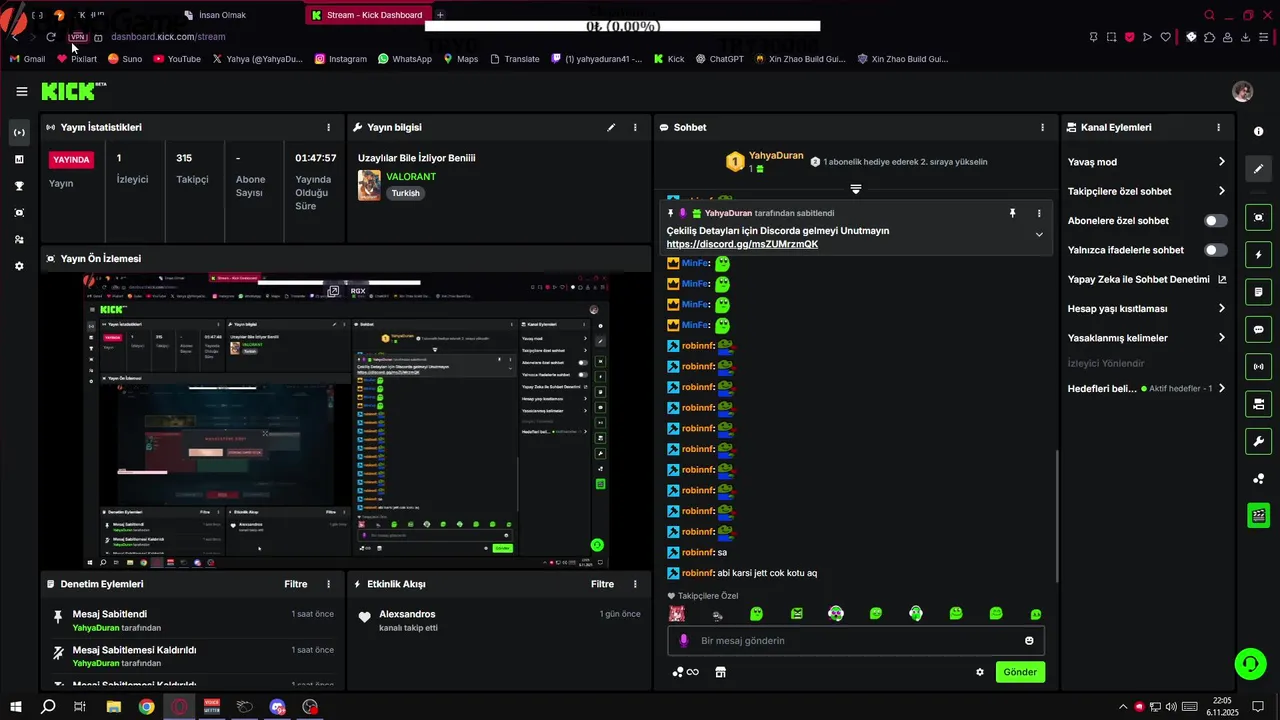Click the VALORANT category link
The width and height of the screenshot is (1280, 720).
(x=410, y=177)
